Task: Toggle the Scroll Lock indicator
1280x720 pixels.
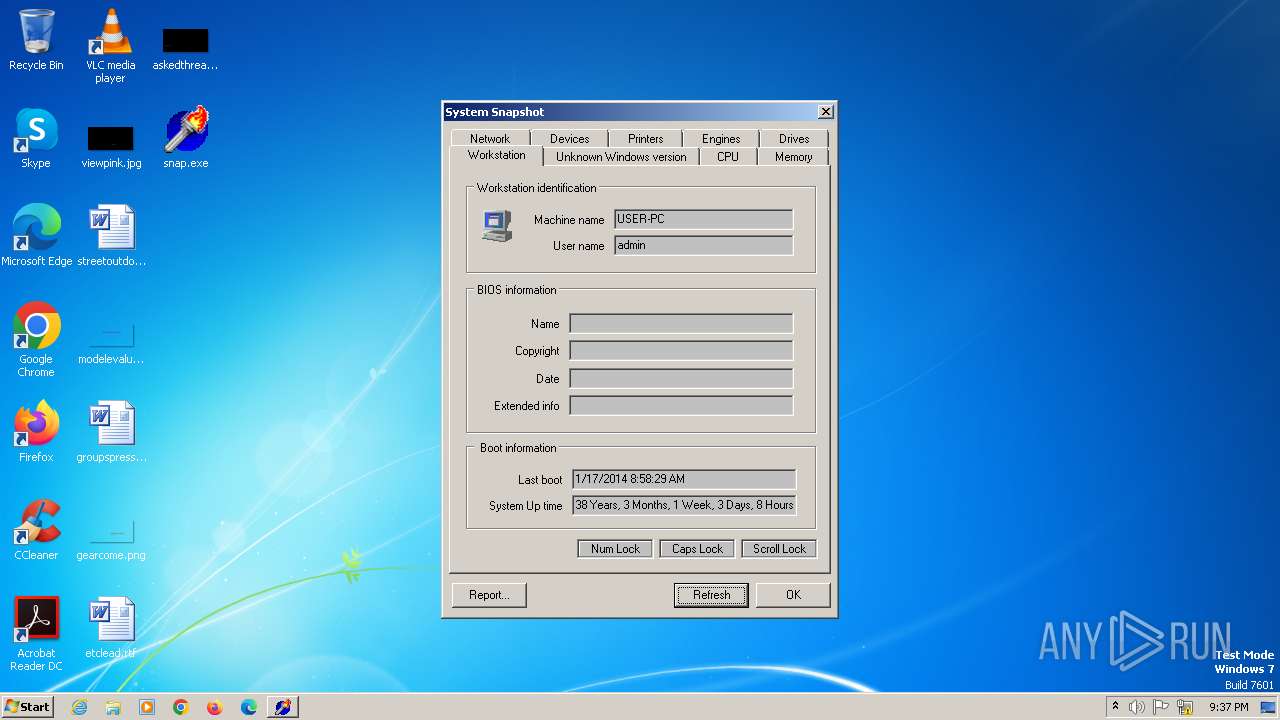Action: [779, 549]
